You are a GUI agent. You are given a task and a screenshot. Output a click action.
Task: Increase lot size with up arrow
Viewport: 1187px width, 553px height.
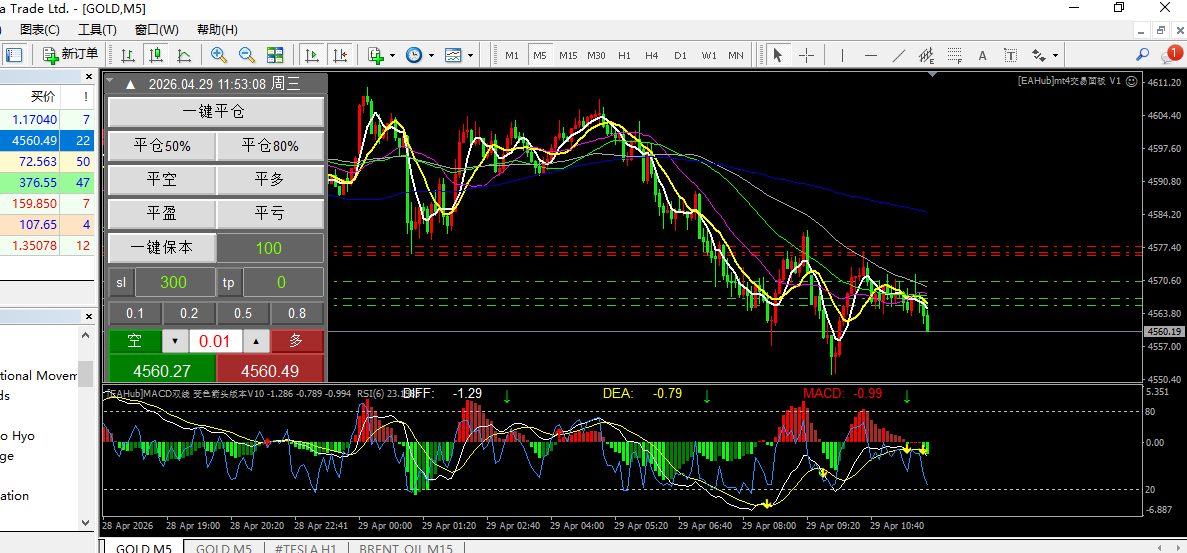[257, 341]
